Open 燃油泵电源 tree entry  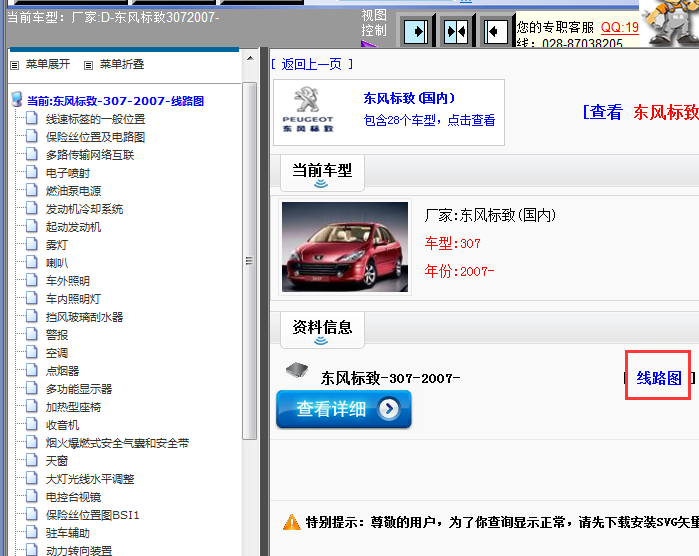pyautogui.click(x=74, y=191)
